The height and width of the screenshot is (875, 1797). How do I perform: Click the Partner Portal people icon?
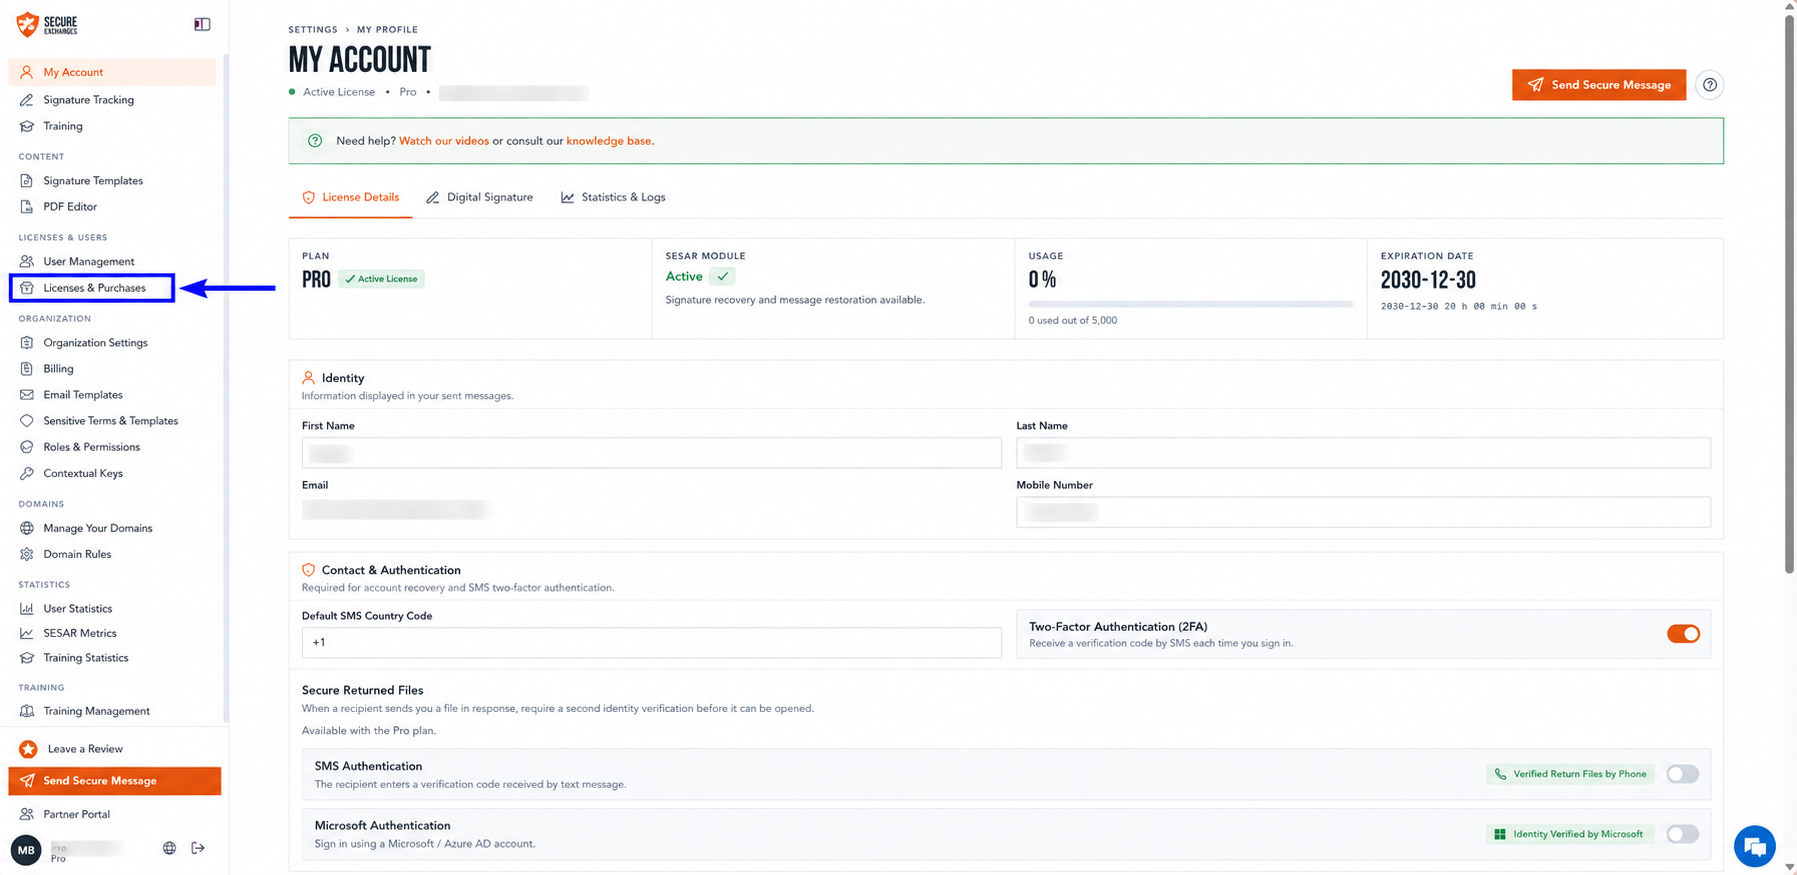27,814
